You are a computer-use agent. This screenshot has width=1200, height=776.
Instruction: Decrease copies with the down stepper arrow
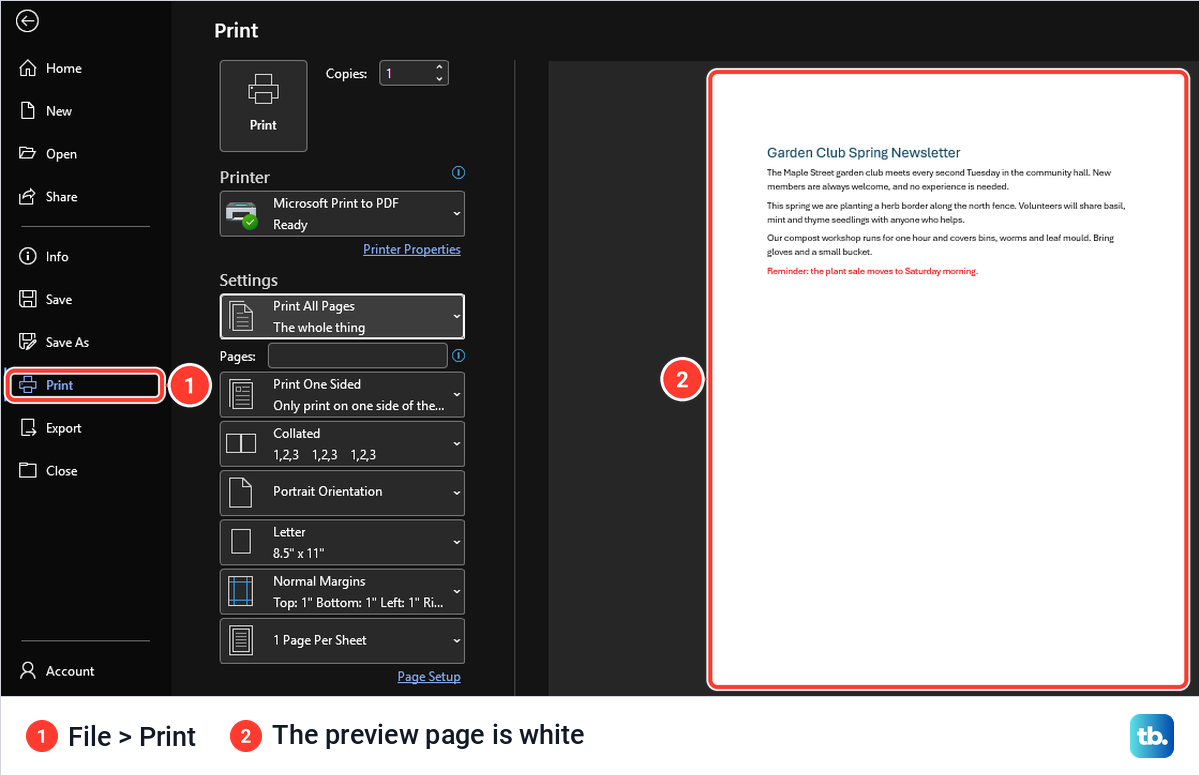pos(439,79)
